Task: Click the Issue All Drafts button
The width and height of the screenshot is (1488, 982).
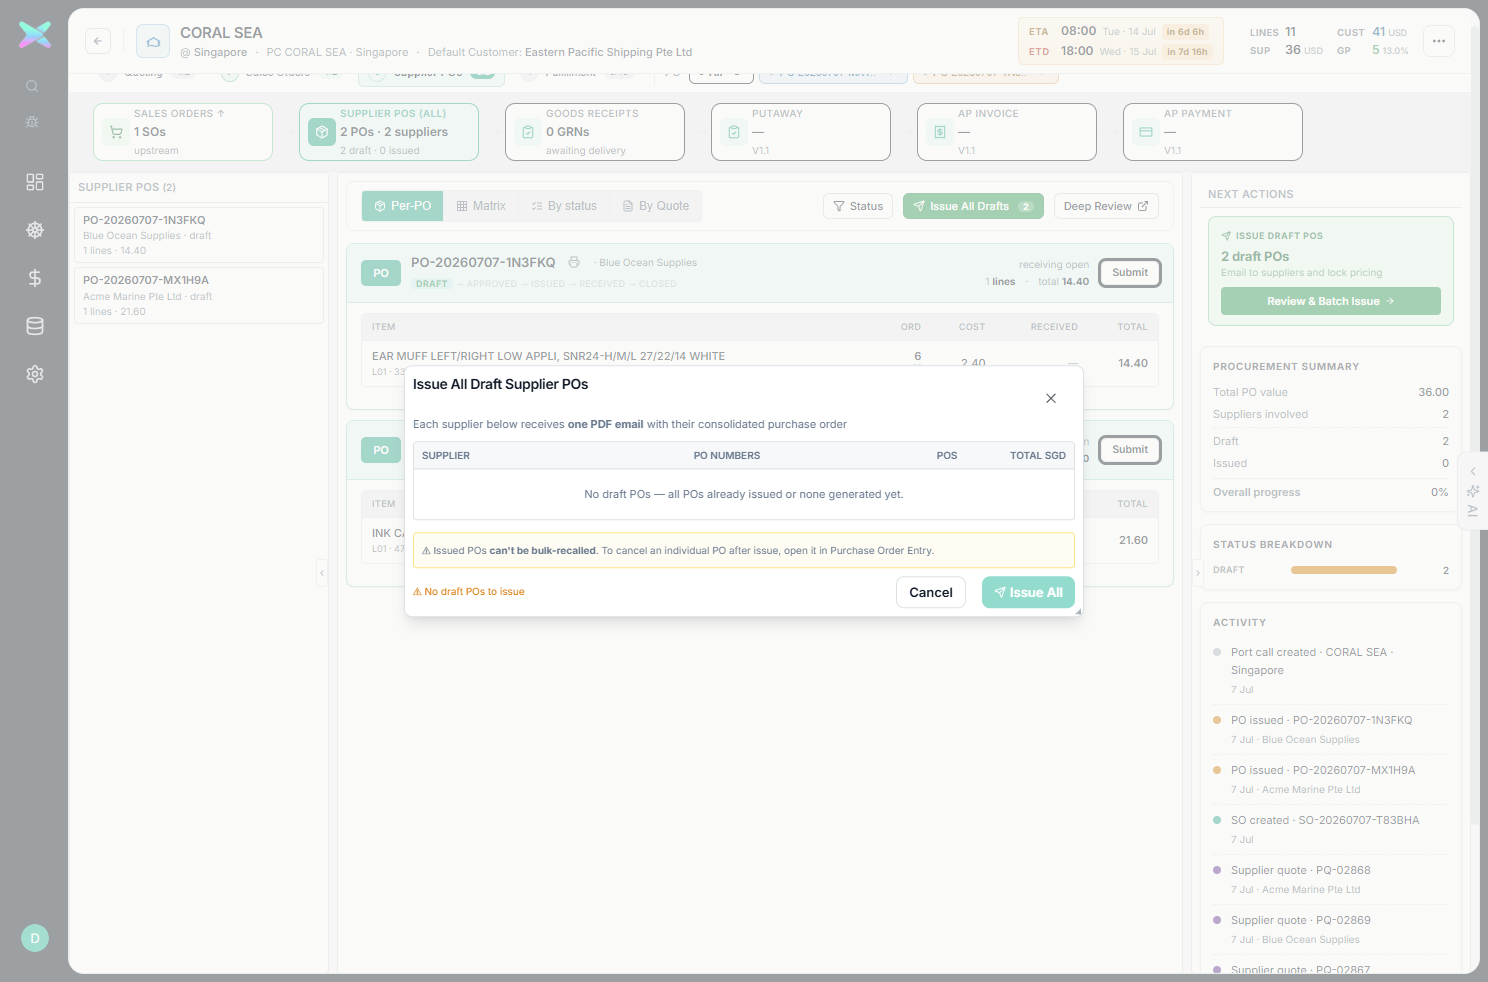Action: point(973,206)
